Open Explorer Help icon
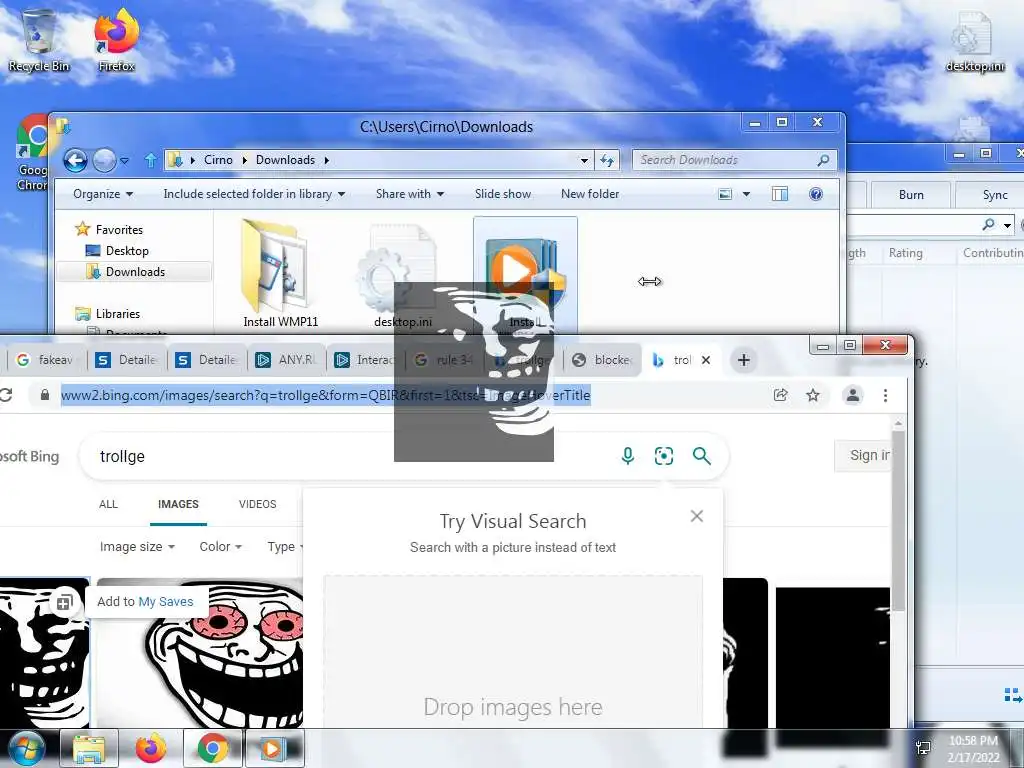 (816, 194)
